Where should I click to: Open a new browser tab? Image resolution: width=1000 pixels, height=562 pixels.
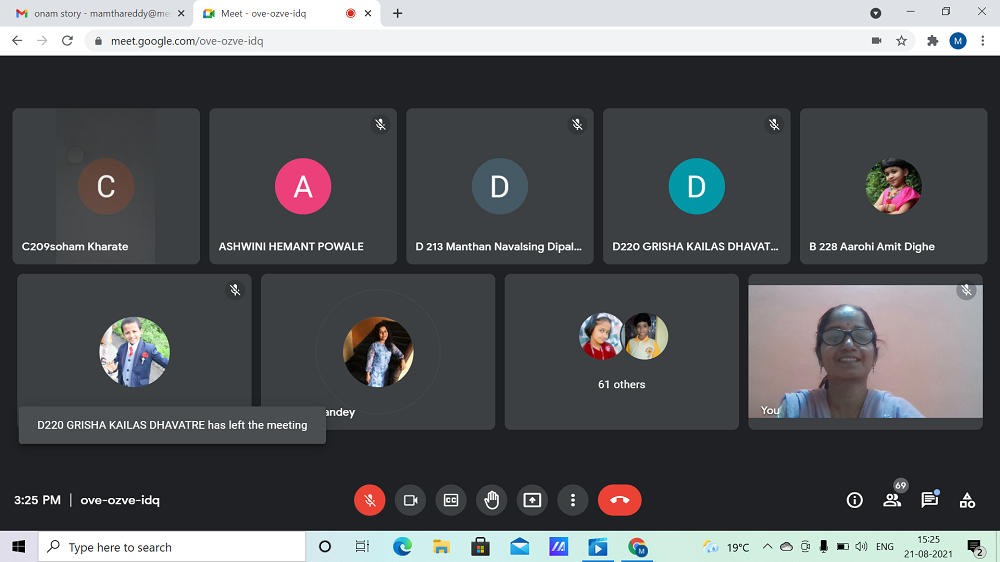pyautogui.click(x=398, y=13)
